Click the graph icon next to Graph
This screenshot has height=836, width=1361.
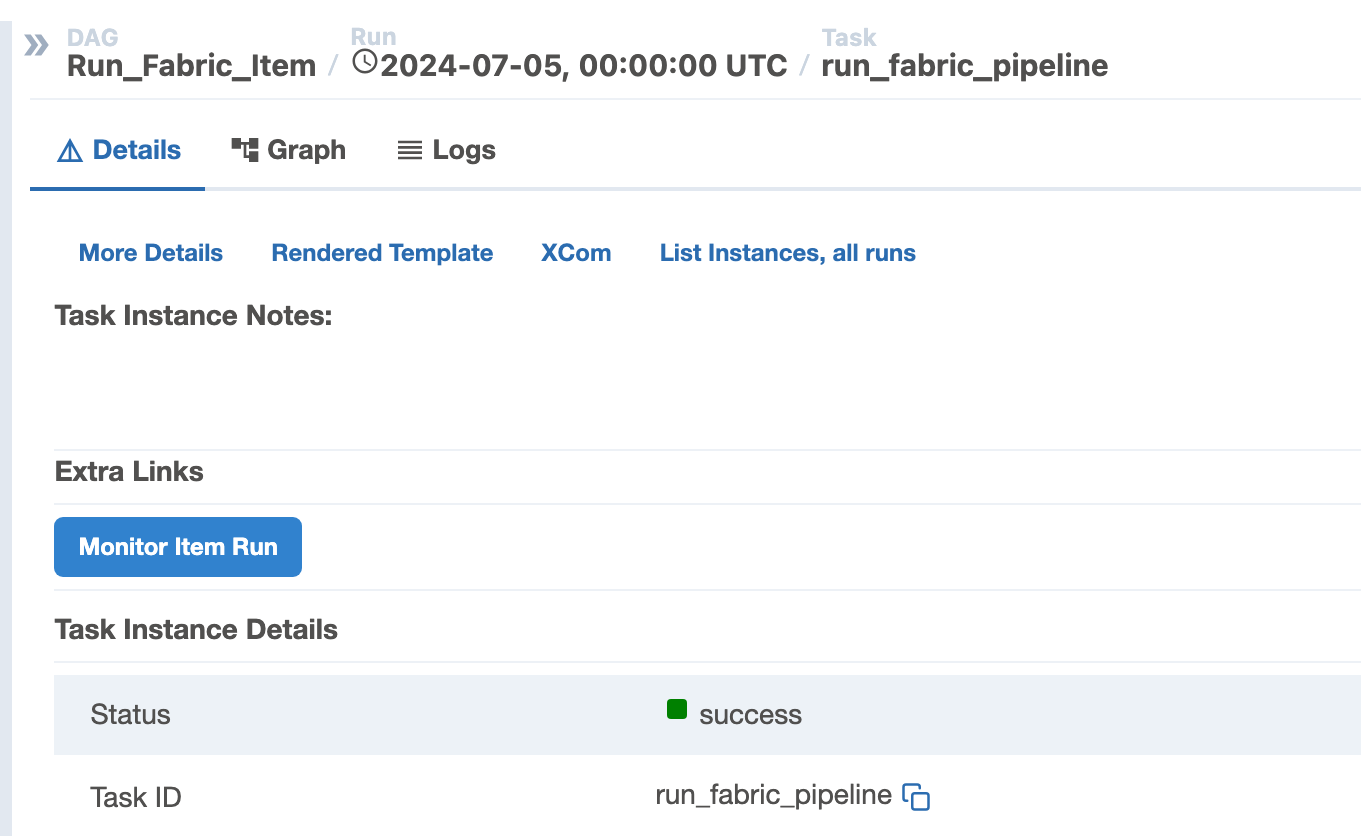point(245,150)
